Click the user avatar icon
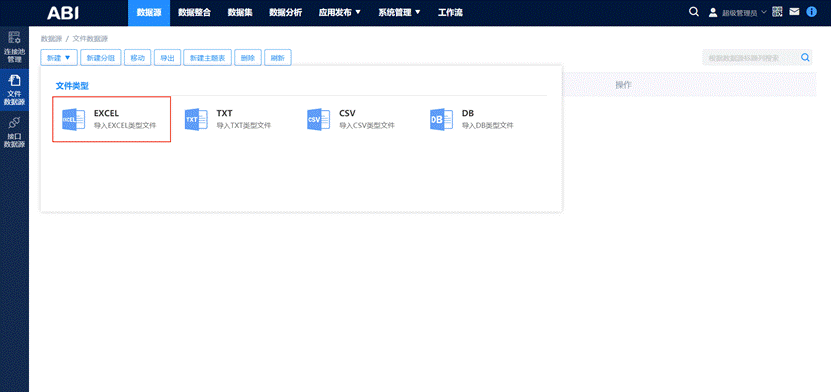This screenshot has width=831, height=392. click(x=713, y=12)
